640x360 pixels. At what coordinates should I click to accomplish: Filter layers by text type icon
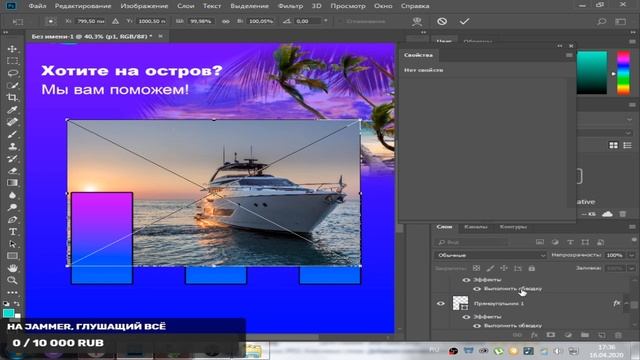pos(570,242)
